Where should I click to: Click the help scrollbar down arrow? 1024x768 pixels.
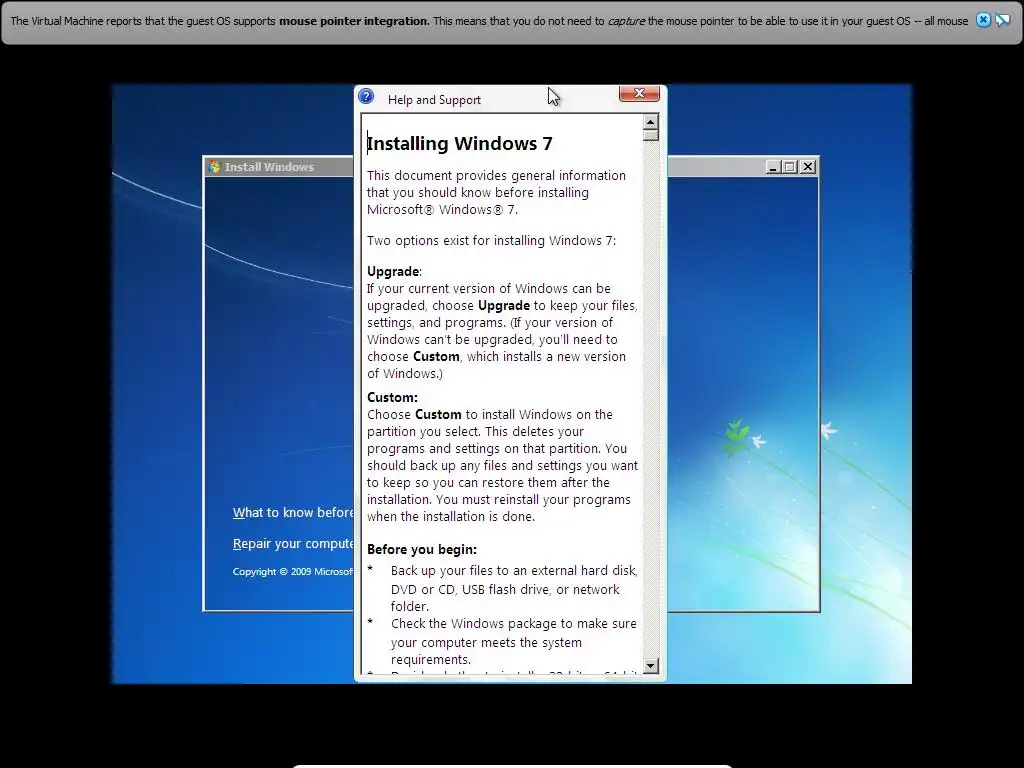pyautogui.click(x=650, y=666)
